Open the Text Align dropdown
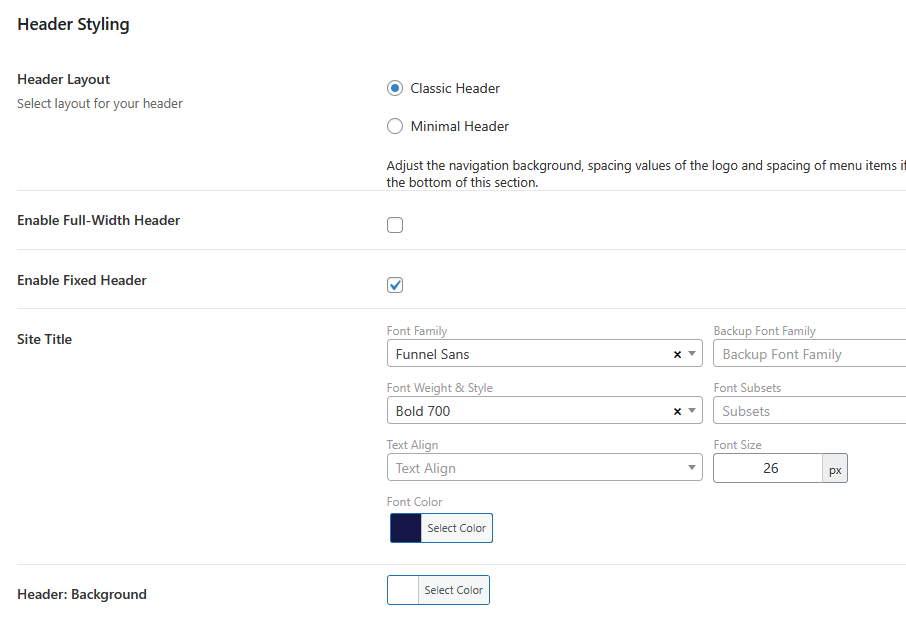The width and height of the screenshot is (906, 619). 544,468
